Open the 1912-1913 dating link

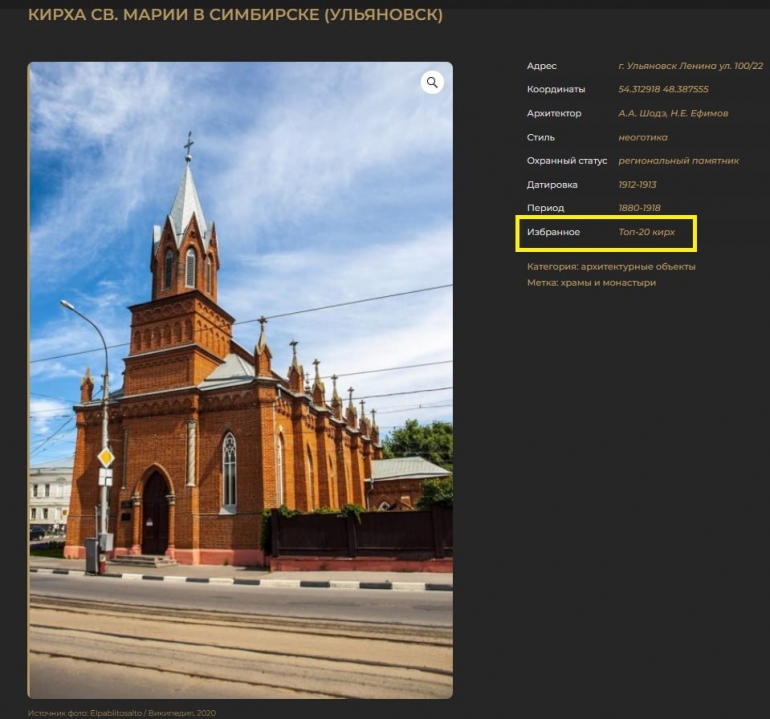[637, 185]
